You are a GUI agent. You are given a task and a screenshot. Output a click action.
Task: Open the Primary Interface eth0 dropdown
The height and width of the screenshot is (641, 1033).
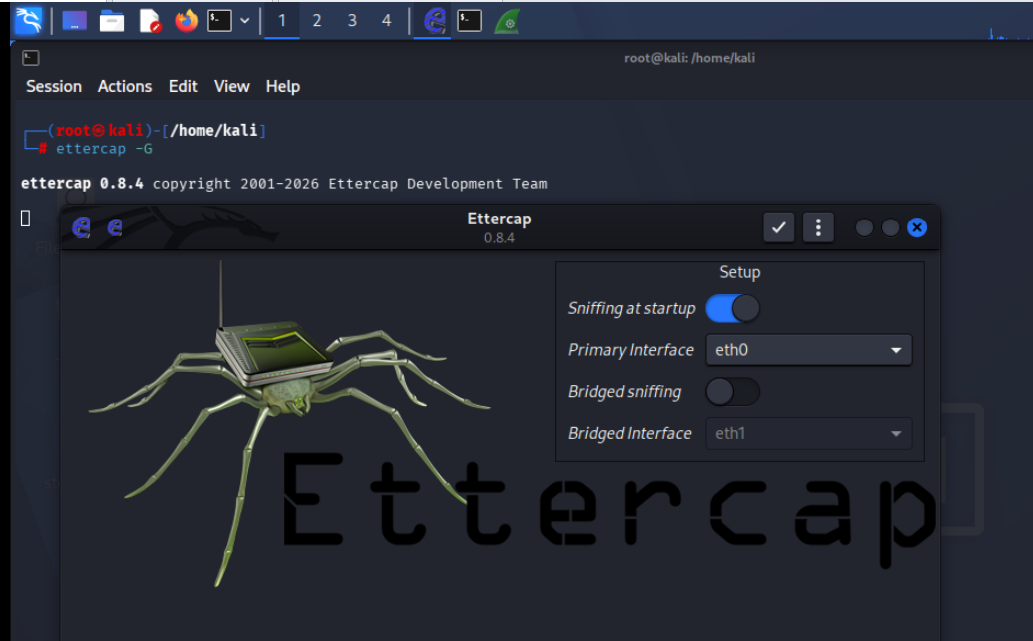point(809,350)
